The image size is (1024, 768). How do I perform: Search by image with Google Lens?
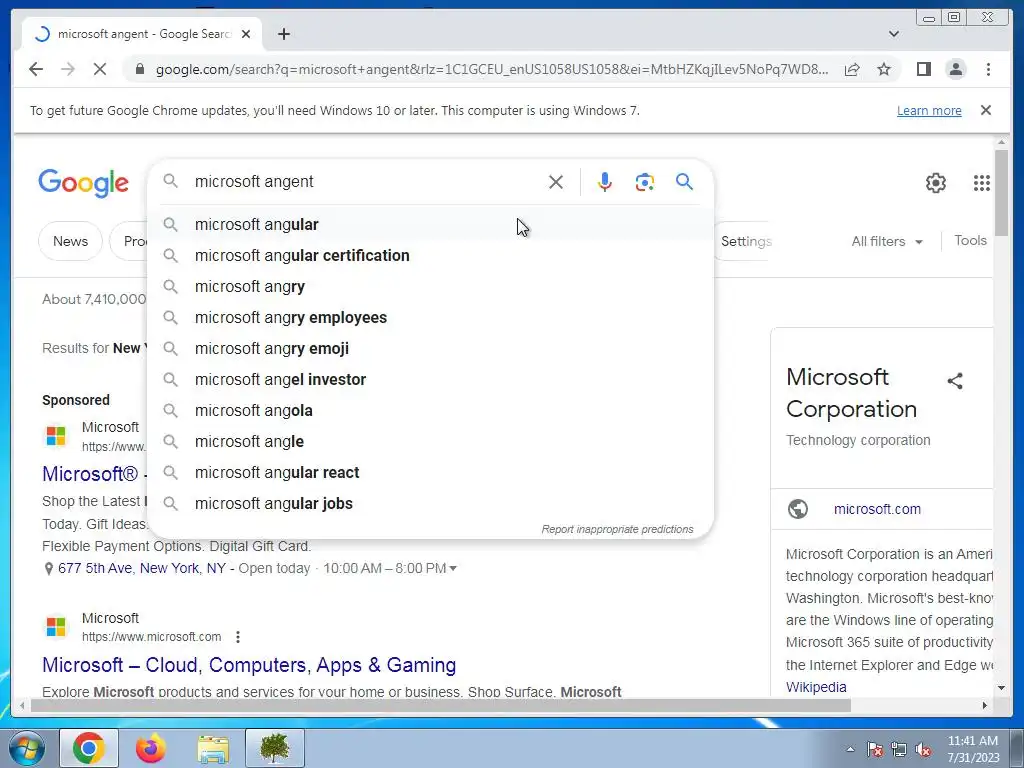pyautogui.click(x=645, y=182)
